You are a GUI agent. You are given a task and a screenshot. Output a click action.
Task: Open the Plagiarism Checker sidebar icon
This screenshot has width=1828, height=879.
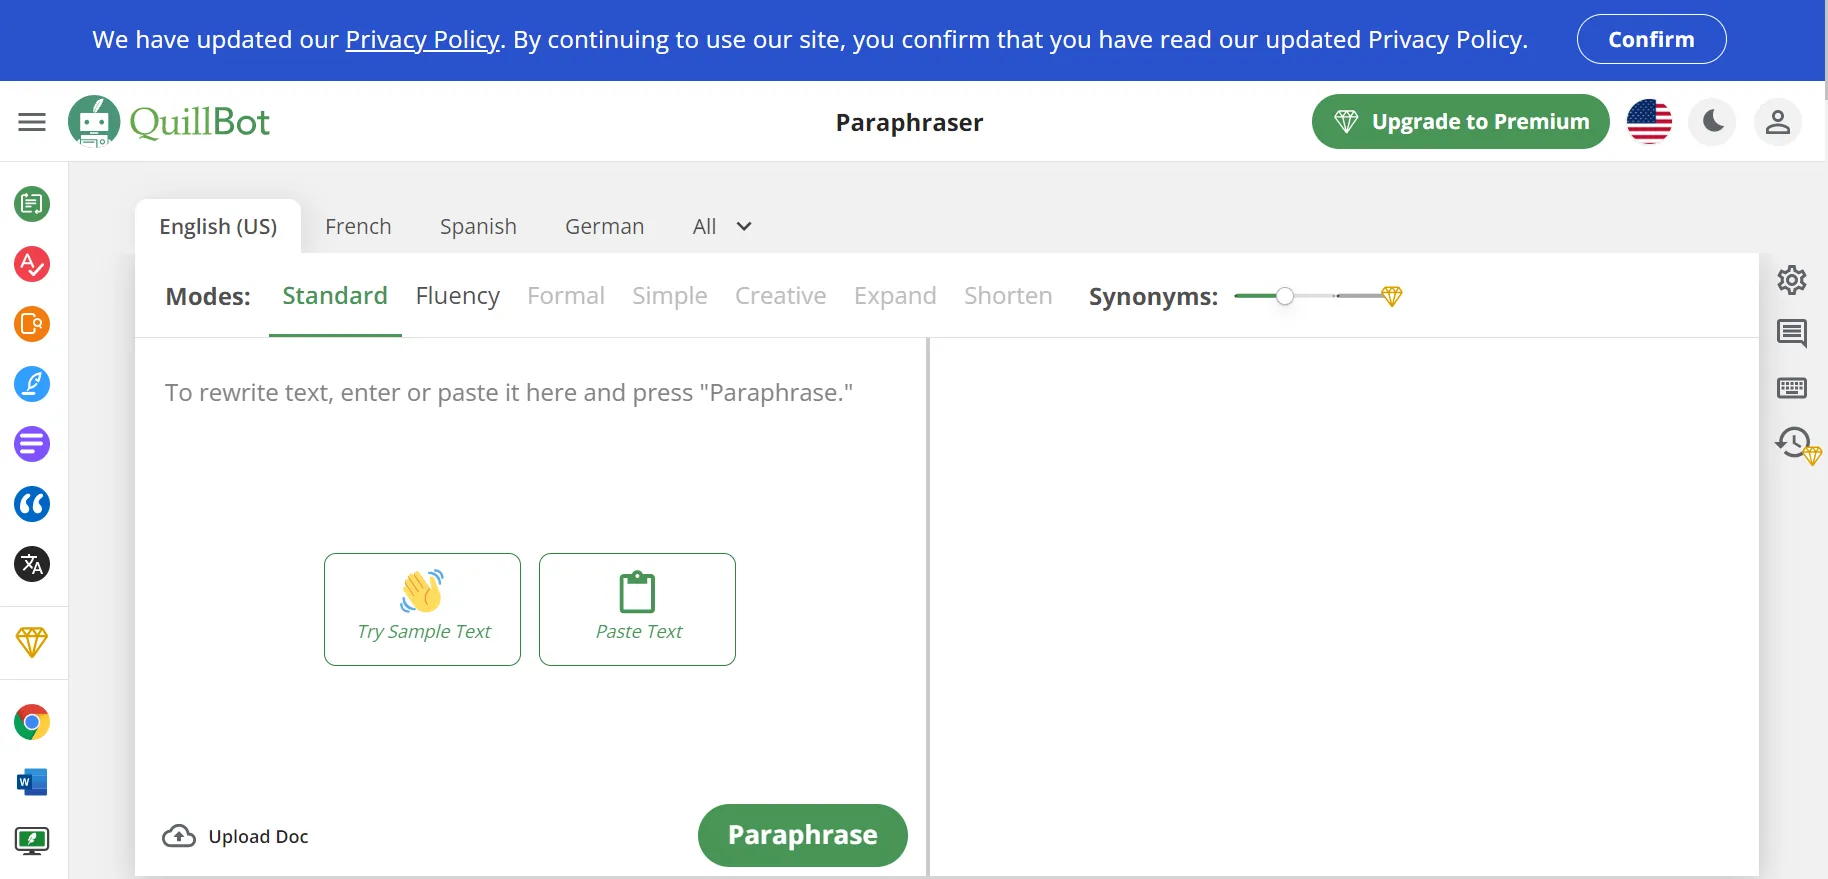click(32, 324)
